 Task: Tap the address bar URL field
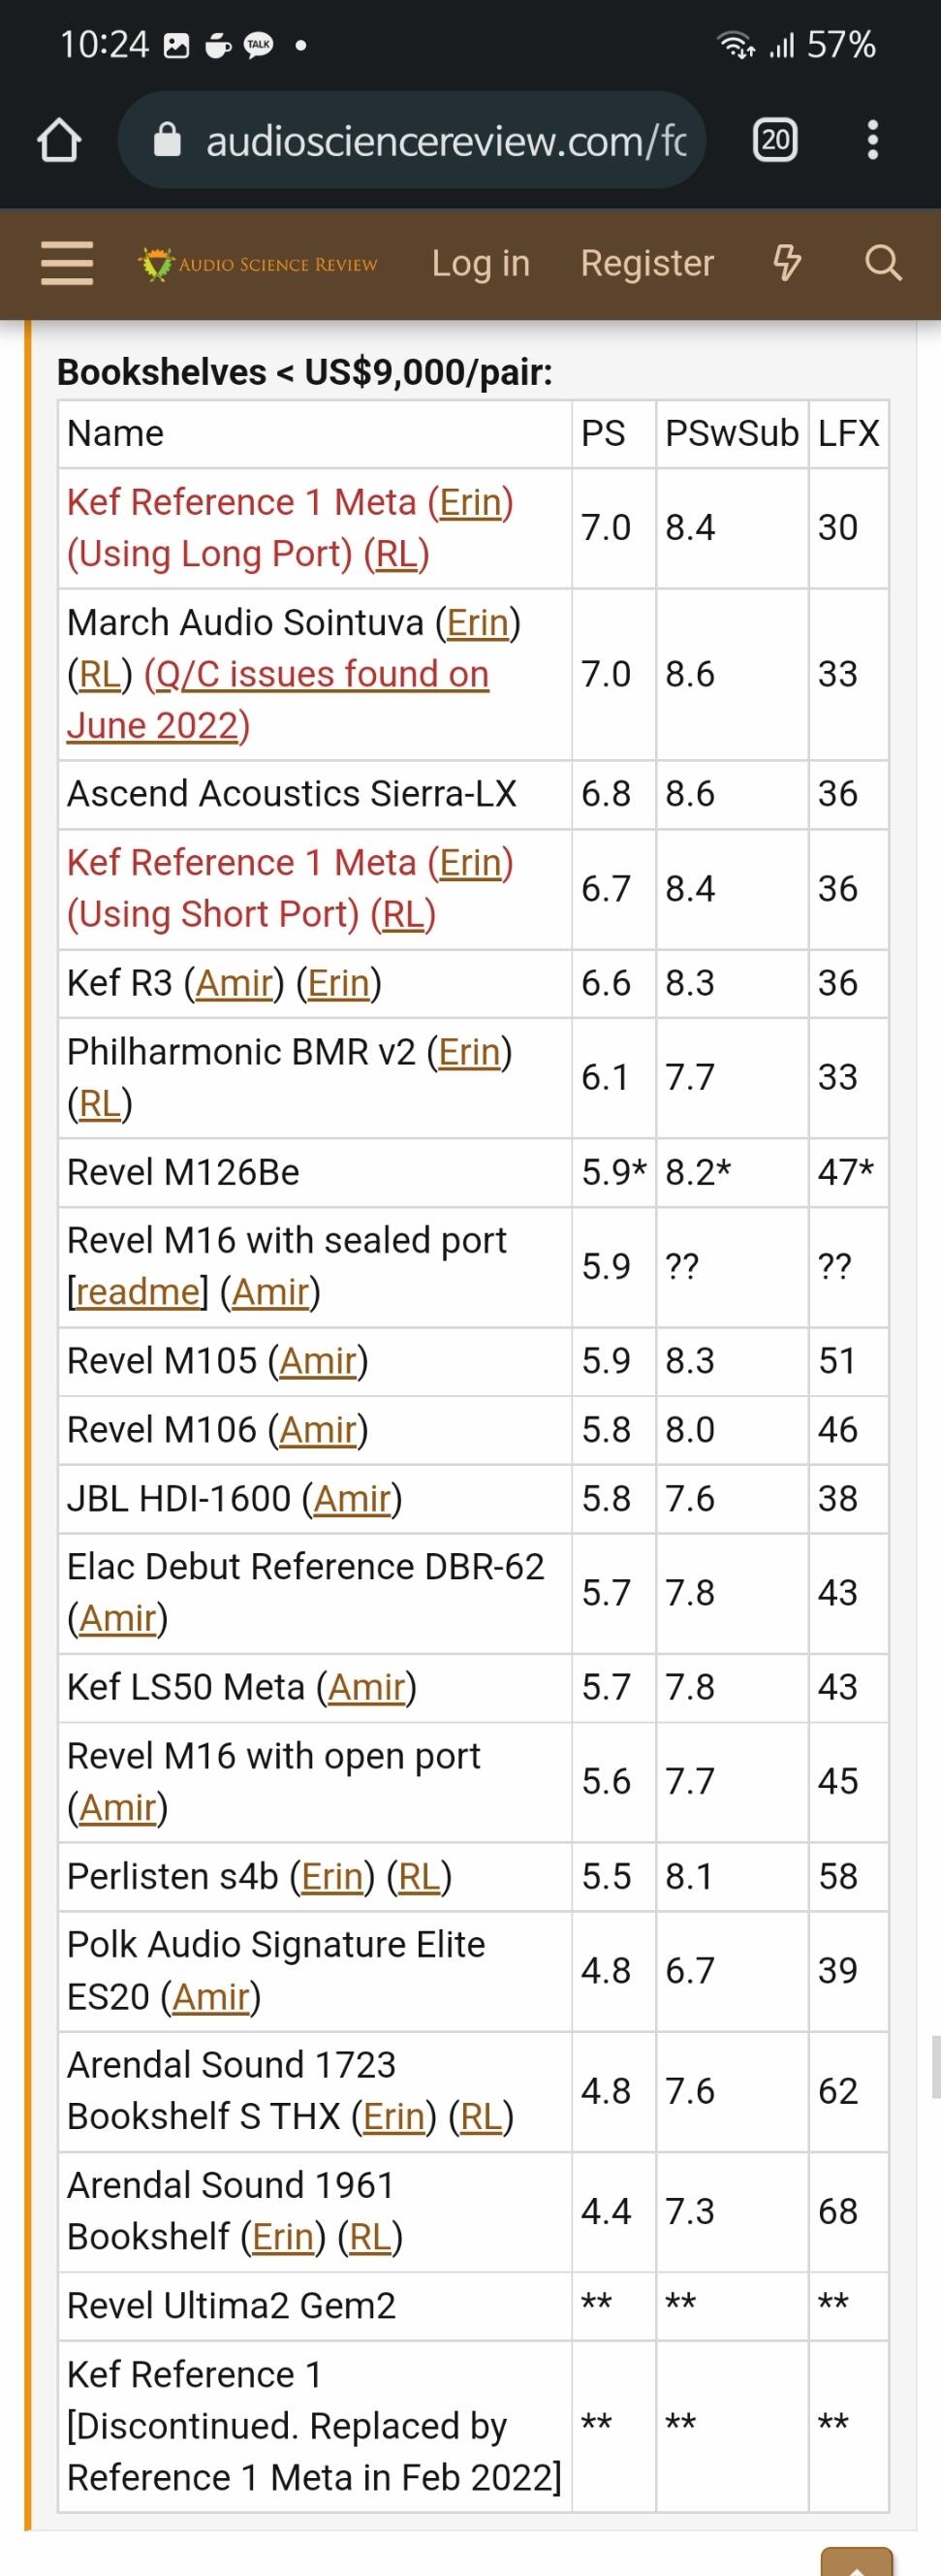445,141
